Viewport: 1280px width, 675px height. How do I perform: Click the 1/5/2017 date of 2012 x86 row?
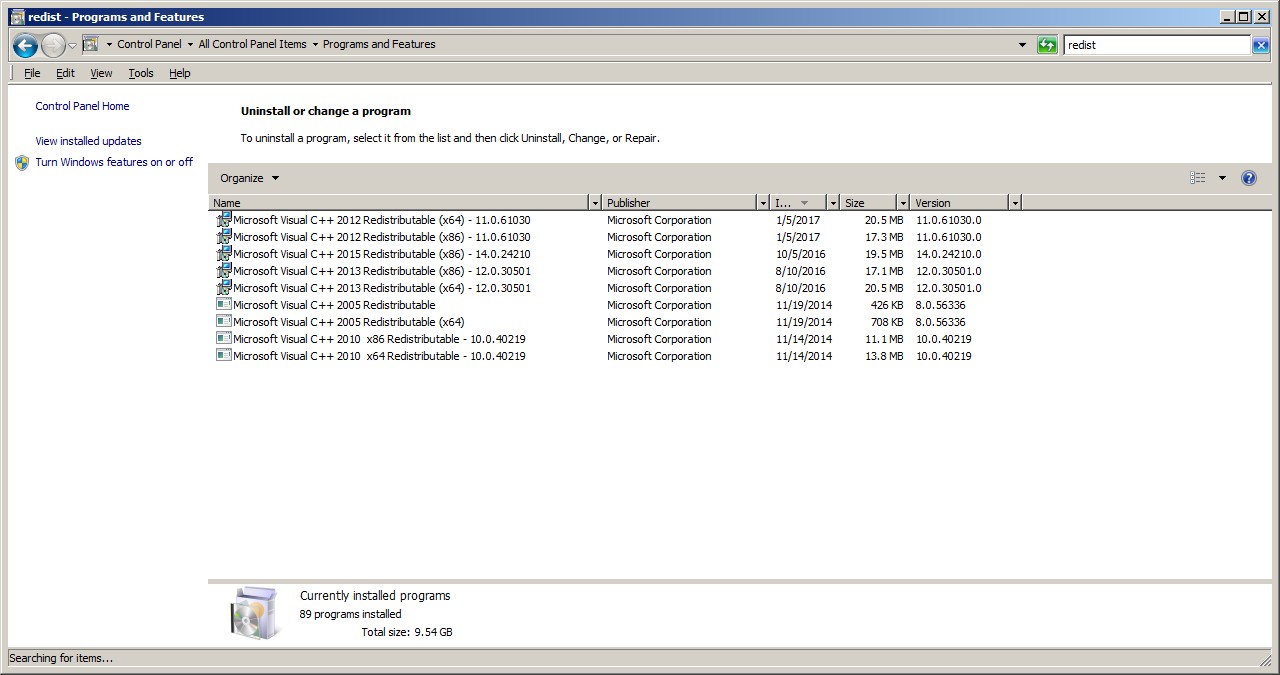(798, 237)
